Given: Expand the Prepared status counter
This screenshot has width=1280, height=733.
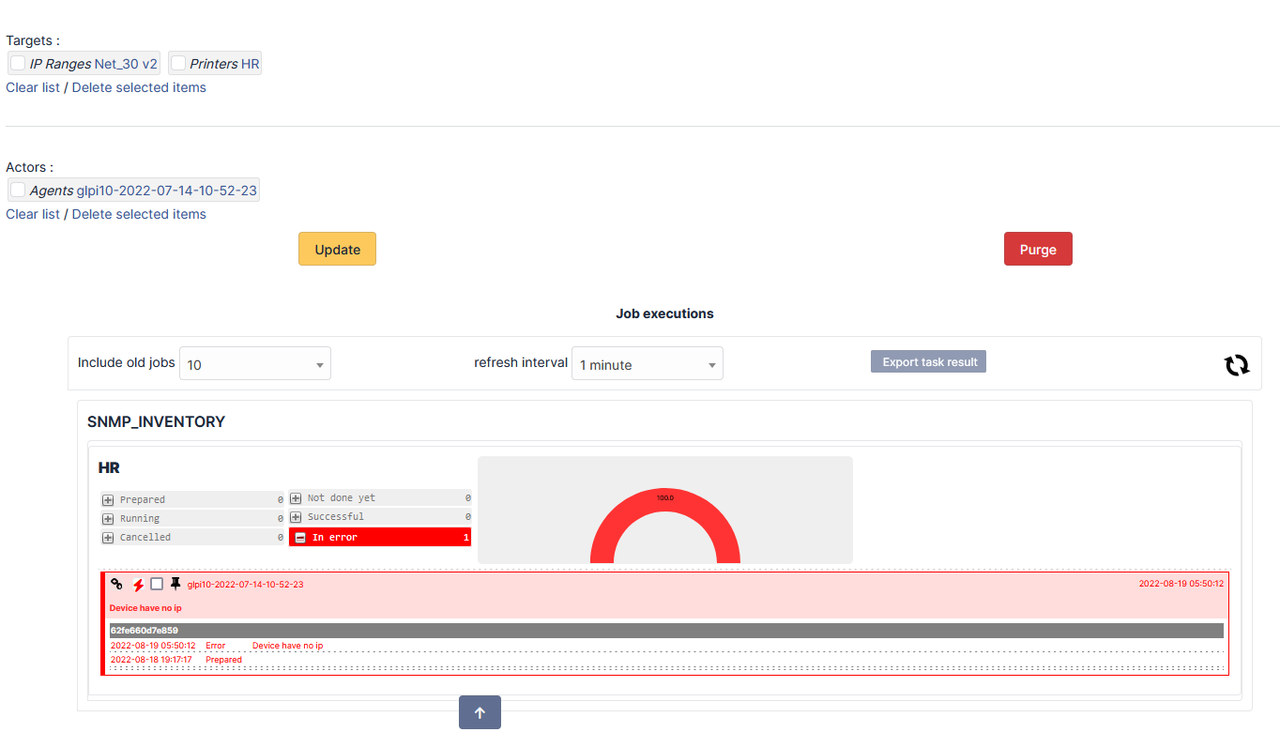Looking at the screenshot, I should click(106, 499).
